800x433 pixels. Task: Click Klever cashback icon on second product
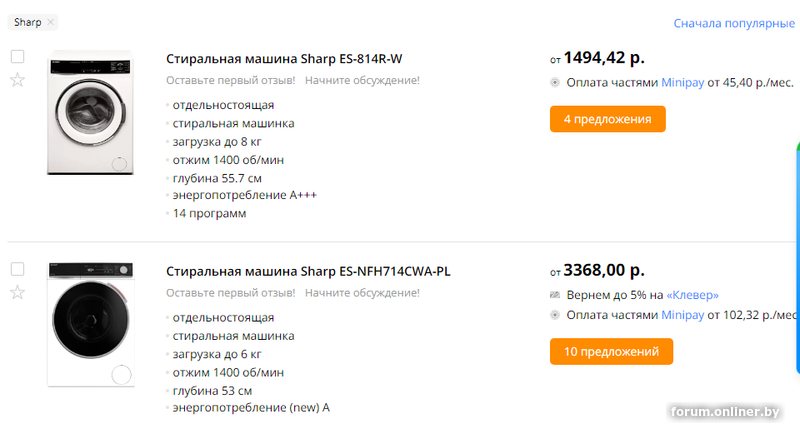click(555, 295)
